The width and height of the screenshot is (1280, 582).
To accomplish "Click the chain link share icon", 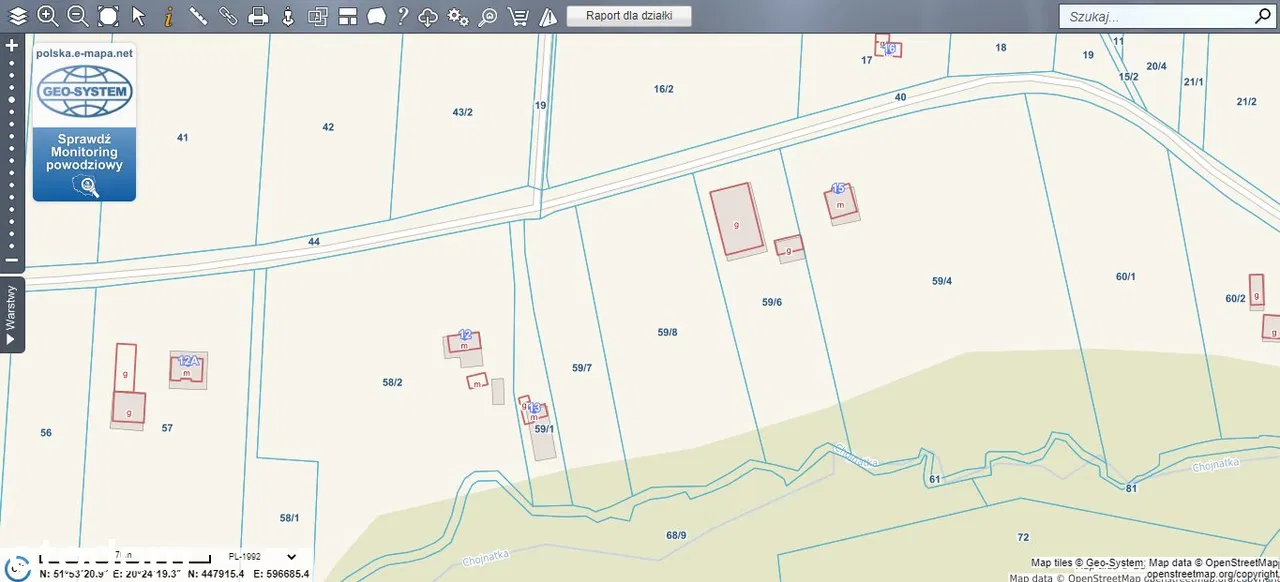I will (228, 16).
